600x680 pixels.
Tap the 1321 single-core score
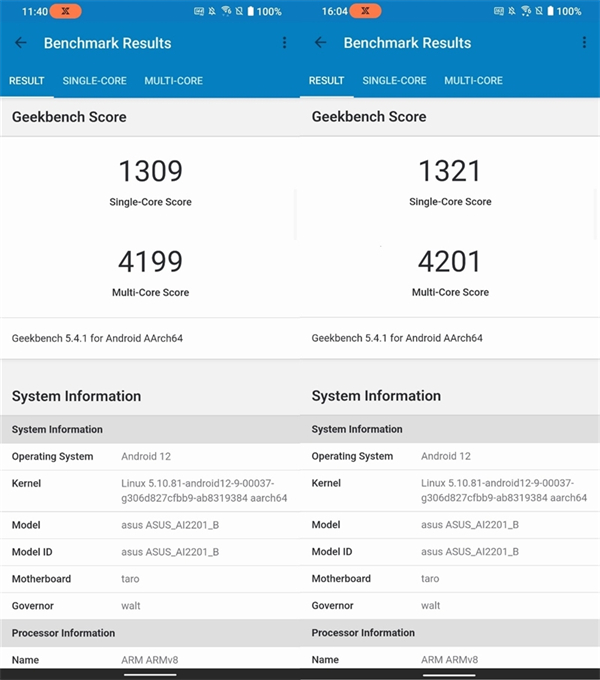(x=450, y=171)
